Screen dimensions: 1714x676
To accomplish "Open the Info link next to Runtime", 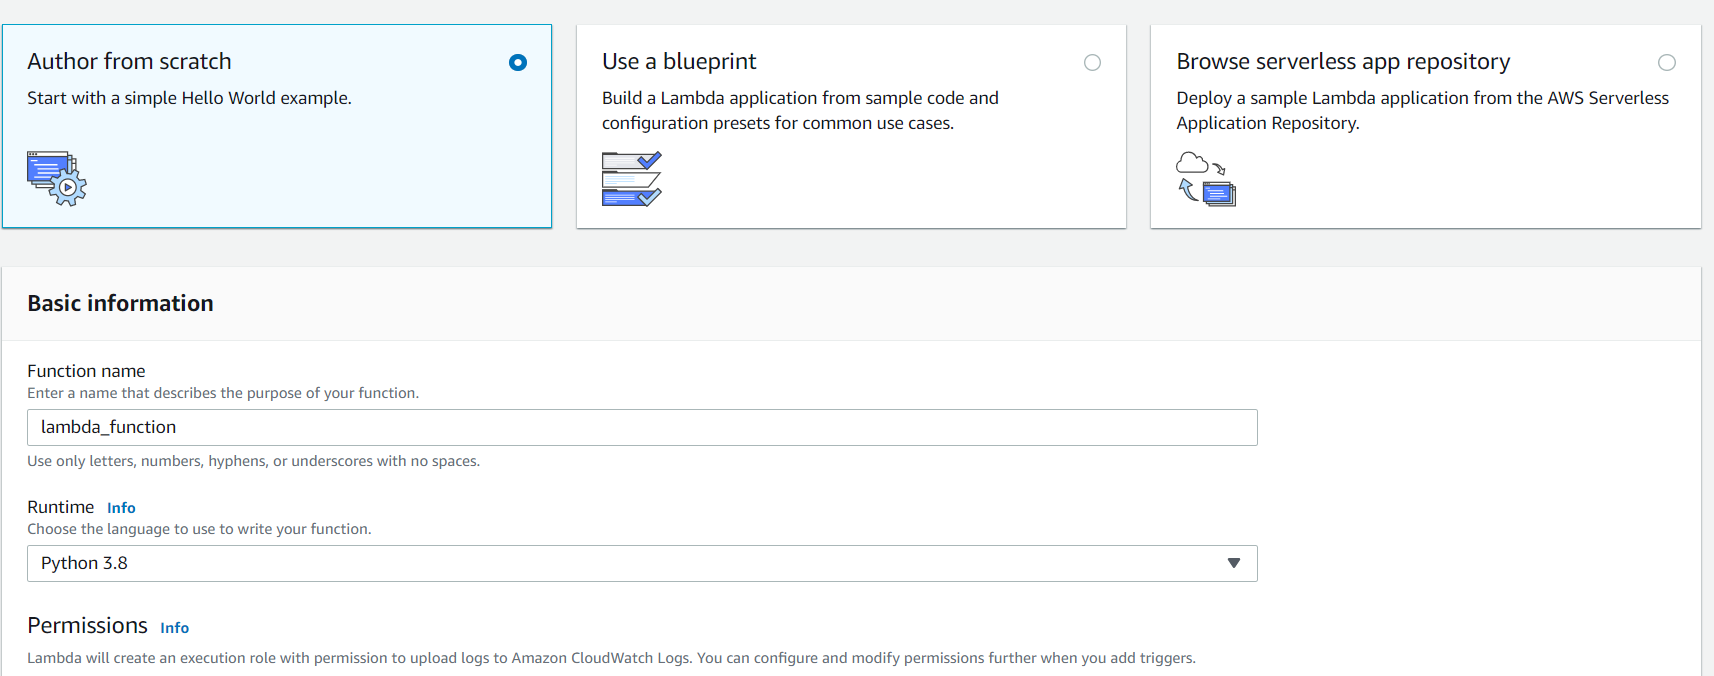I will (x=121, y=508).
